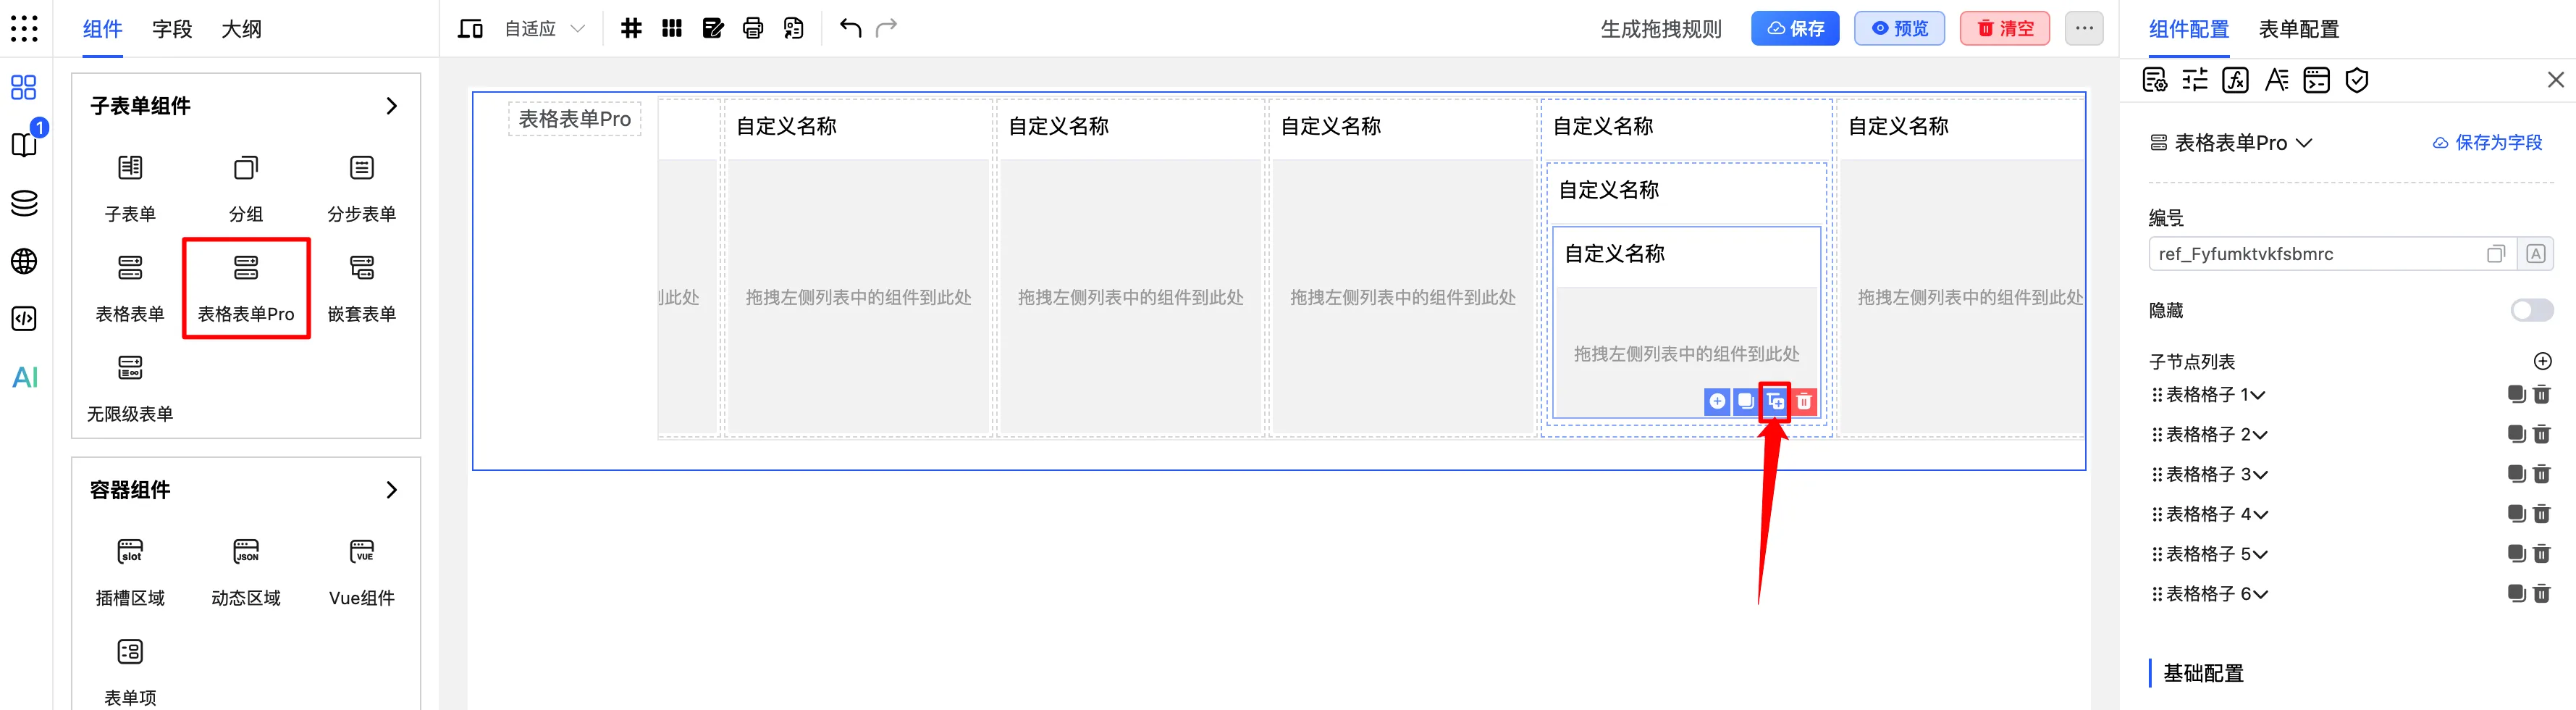This screenshot has width=2576, height=710.
Task: Click the undo arrow in toolbar
Action: (849, 29)
